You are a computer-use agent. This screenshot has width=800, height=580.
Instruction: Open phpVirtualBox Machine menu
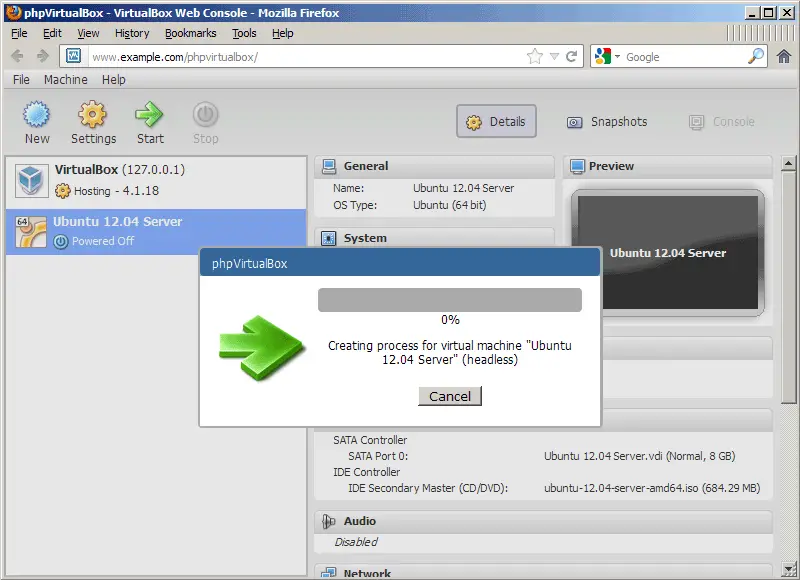click(x=65, y=80)
